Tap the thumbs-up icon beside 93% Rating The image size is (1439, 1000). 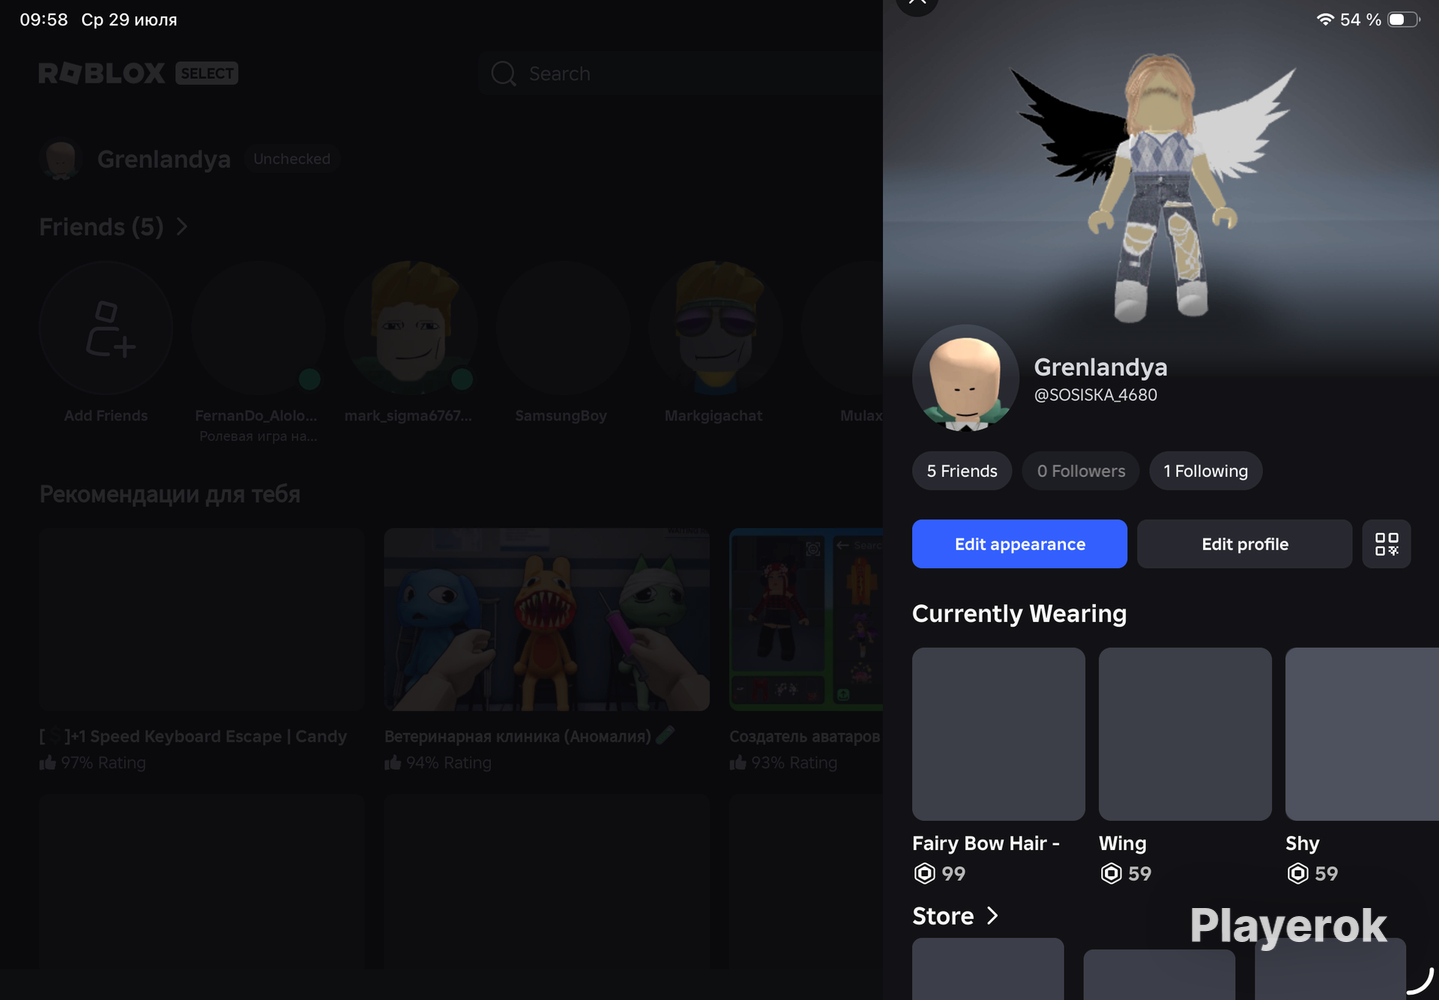(738, 763)
